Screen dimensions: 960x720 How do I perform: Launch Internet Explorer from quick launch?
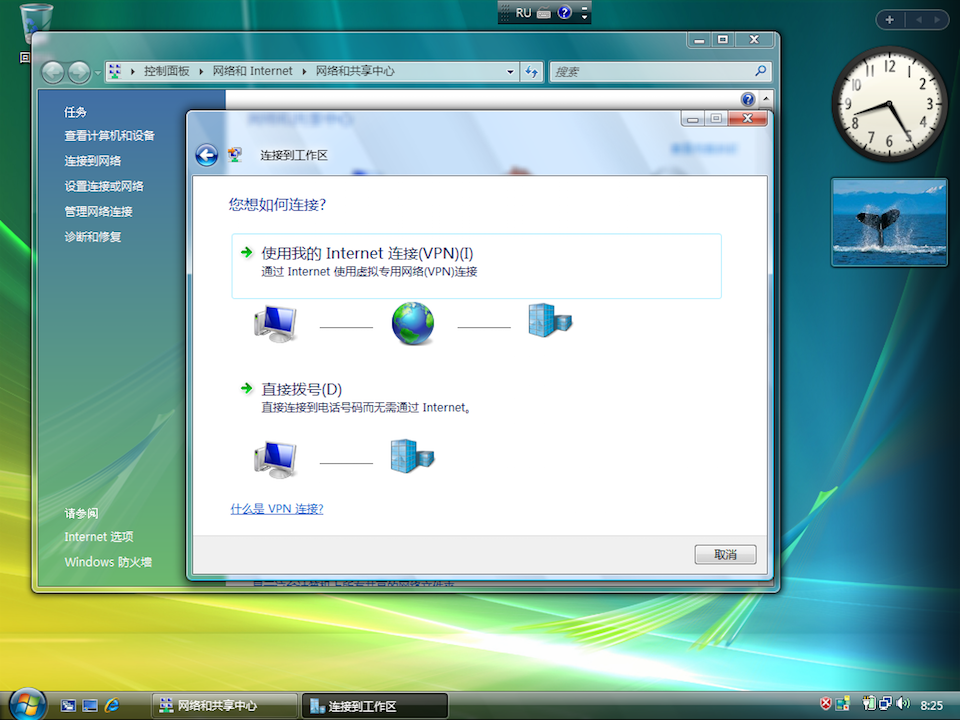tap(112, 706)
